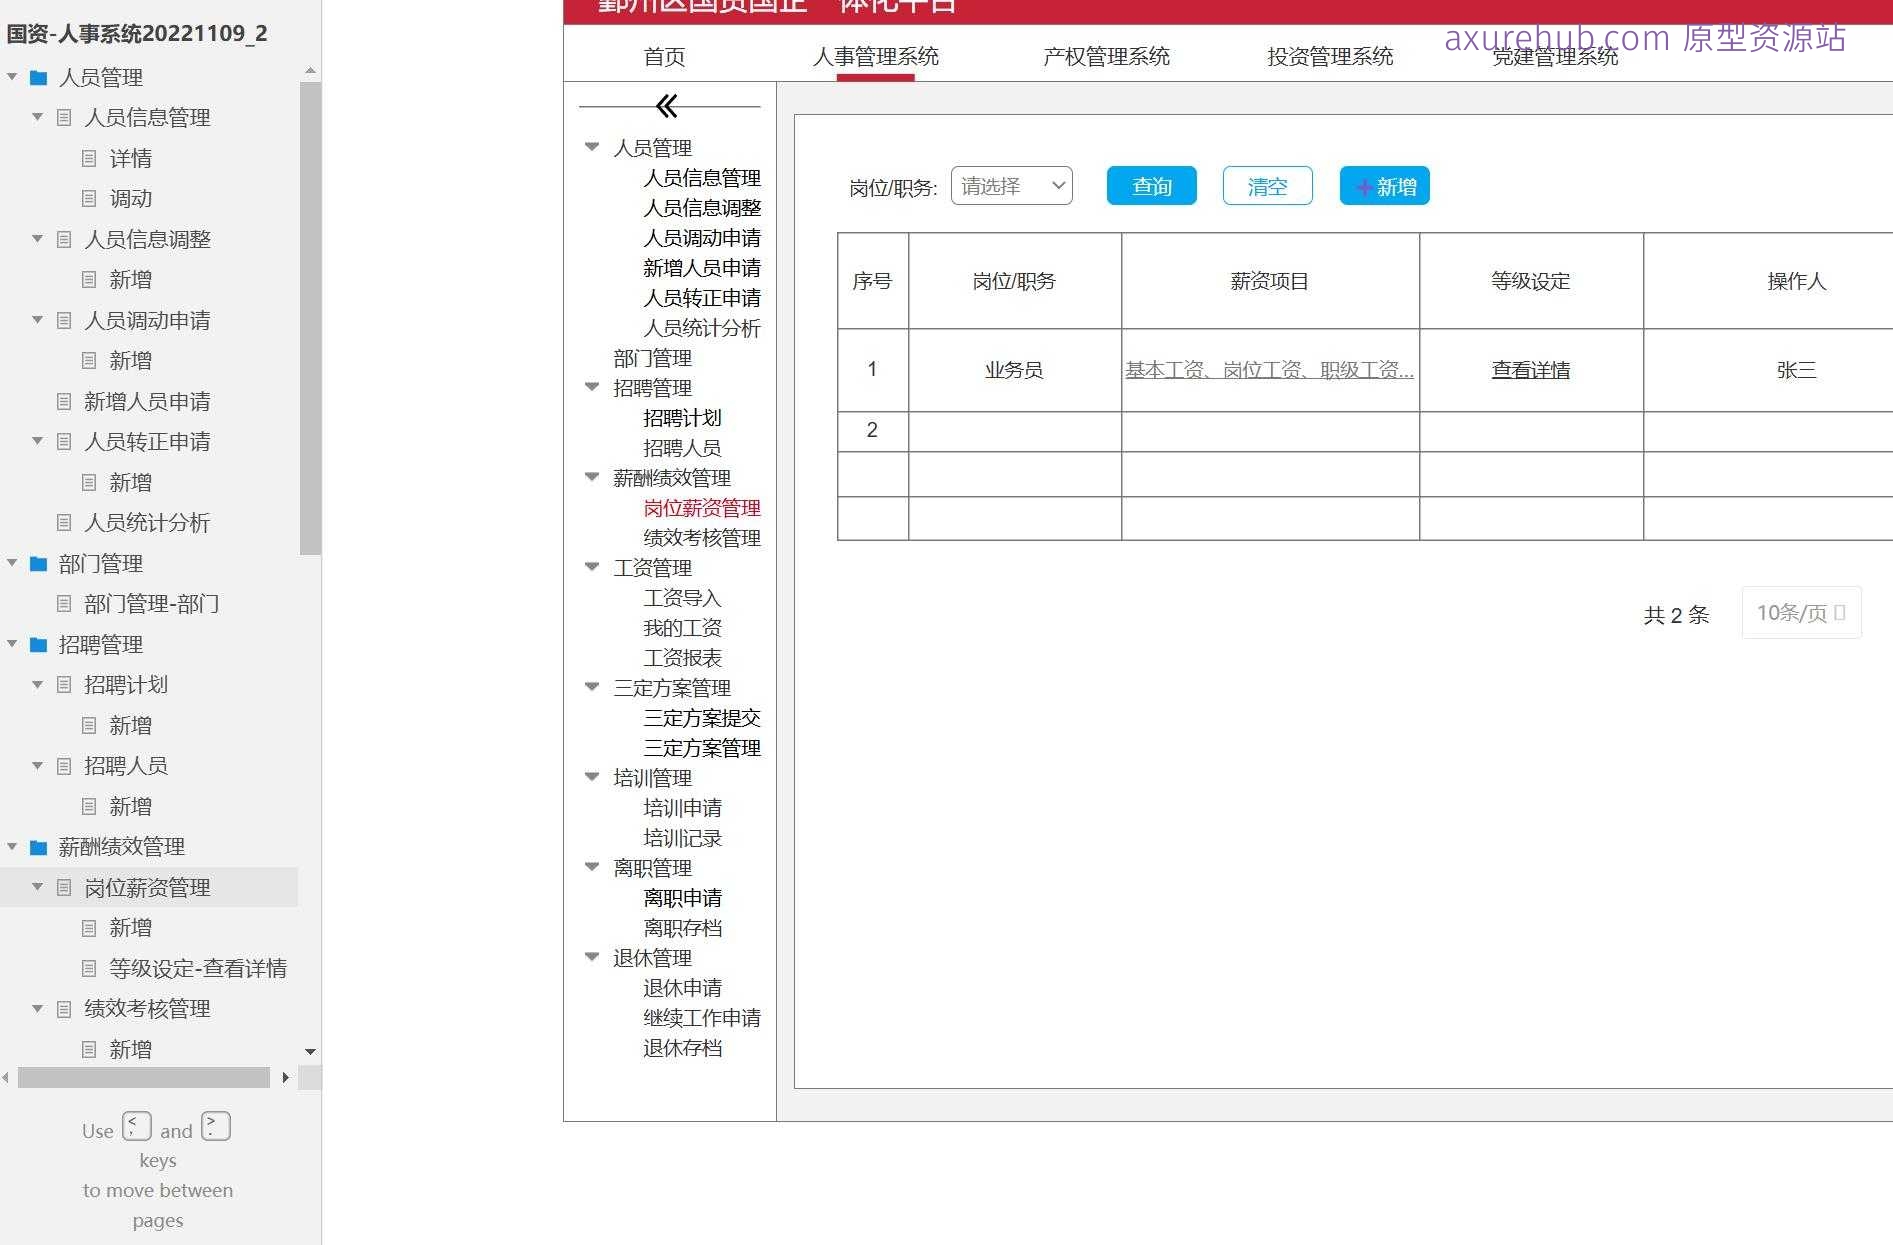Switch to the 党建管理系统 tab
This screenshot has height=1245, width=1893.
coord(1556,56)
